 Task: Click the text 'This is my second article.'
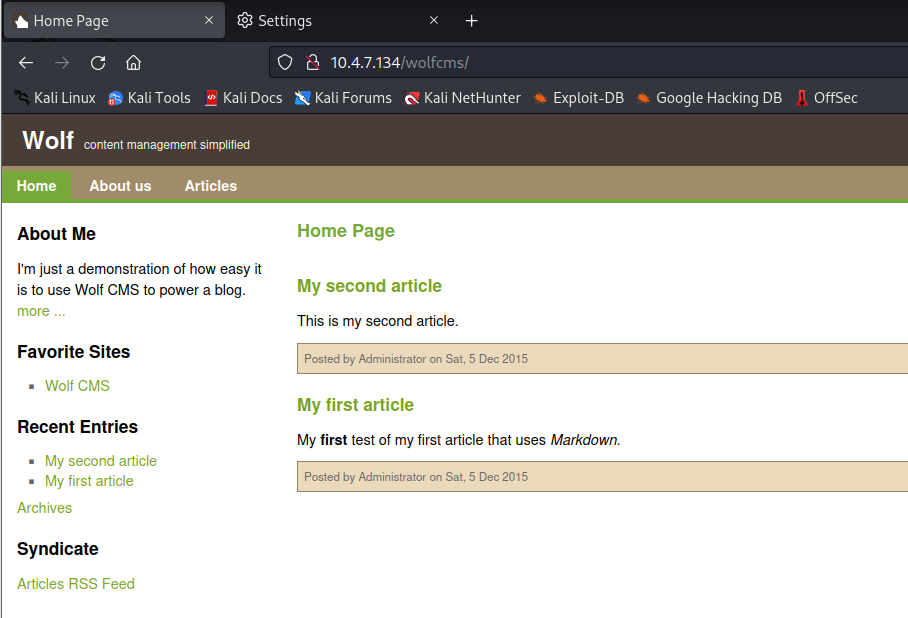(378, 321)
